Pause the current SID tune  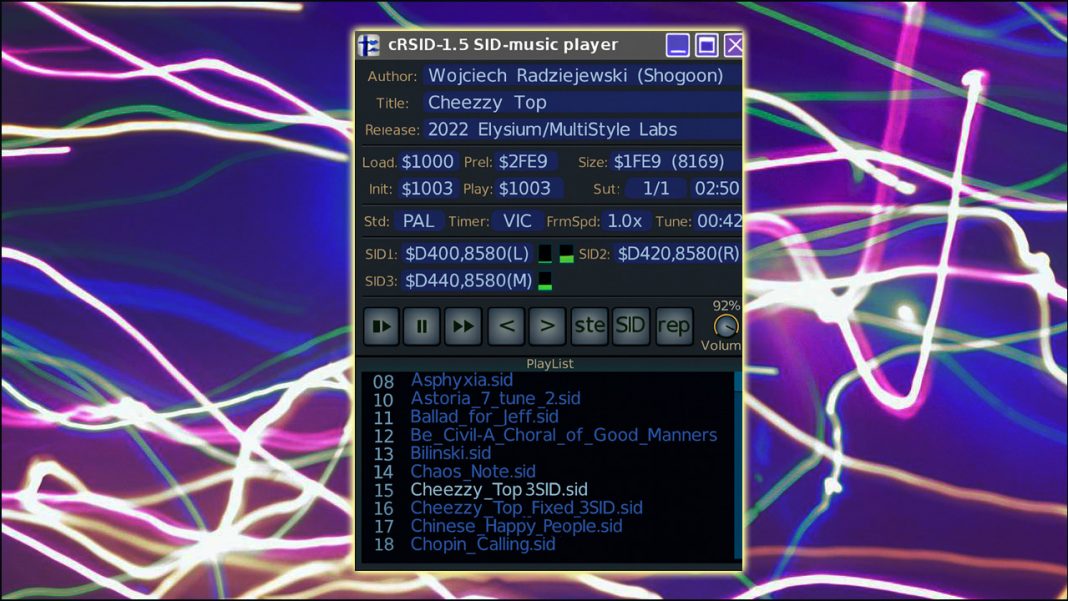420,326
